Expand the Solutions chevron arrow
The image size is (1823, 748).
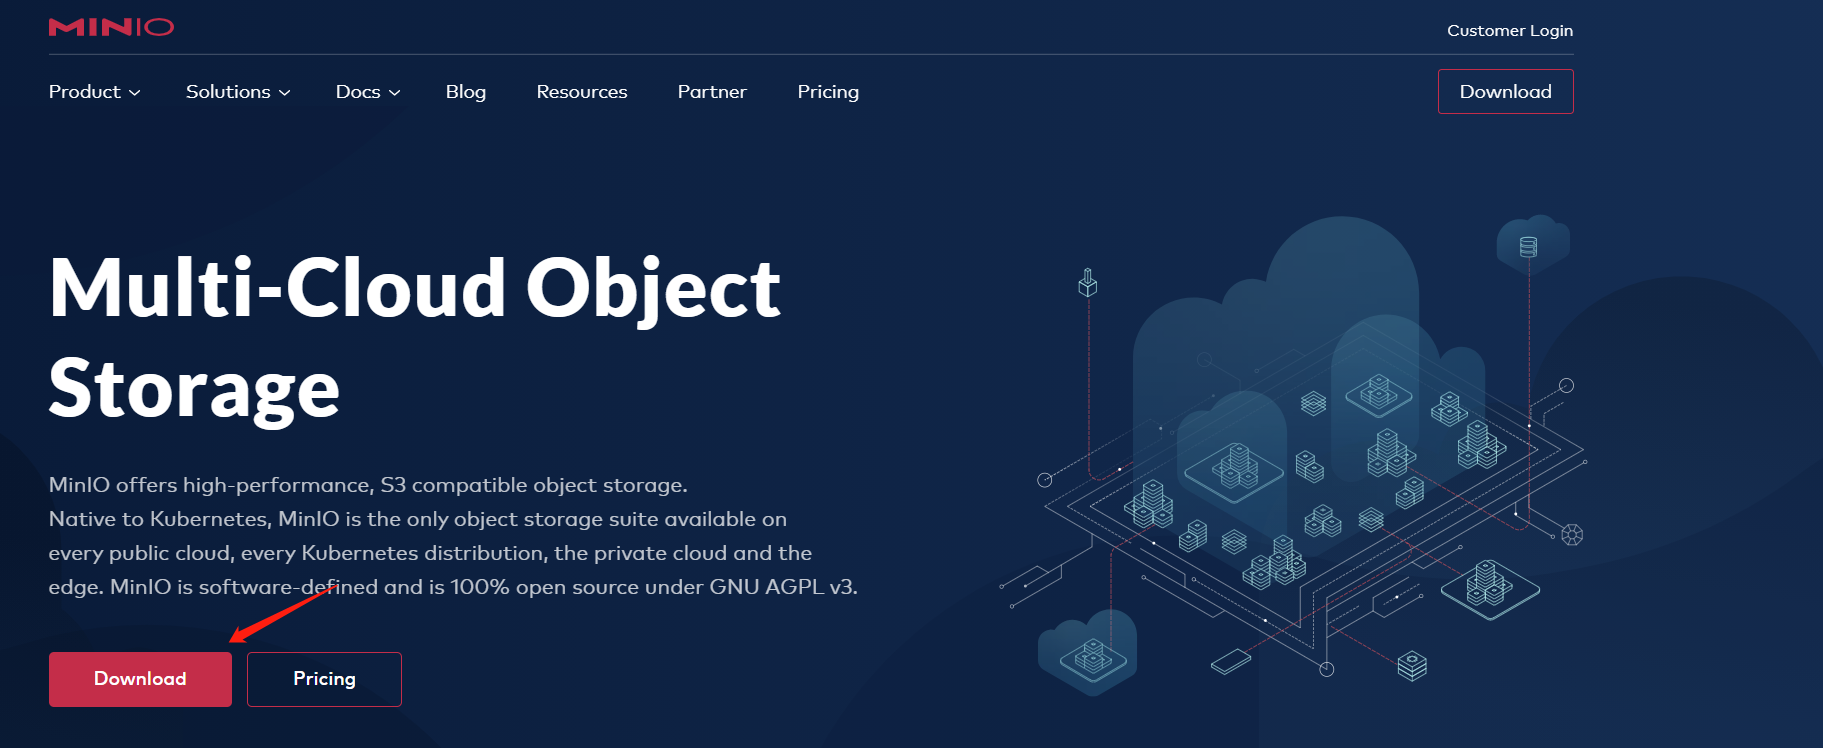284,93
